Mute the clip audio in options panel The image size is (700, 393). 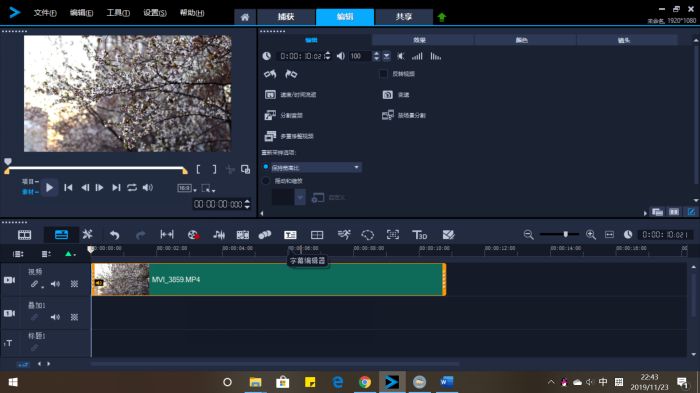(x=401, y=56)
